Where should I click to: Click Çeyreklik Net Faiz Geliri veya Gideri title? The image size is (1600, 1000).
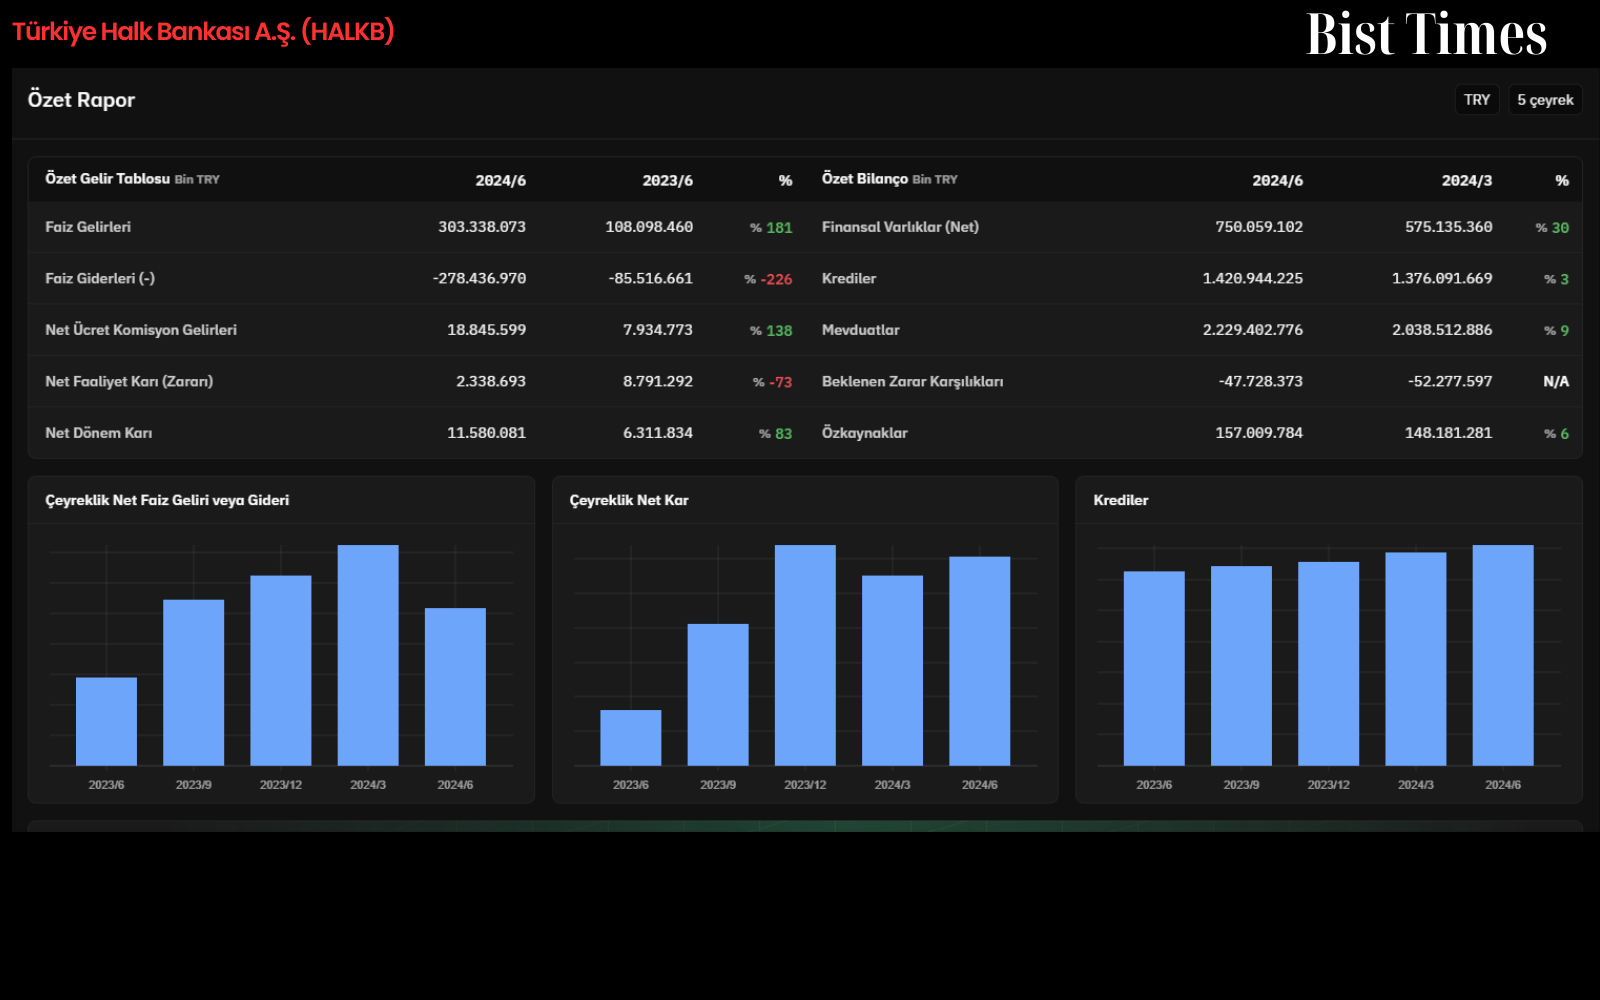tap(167, 500)
